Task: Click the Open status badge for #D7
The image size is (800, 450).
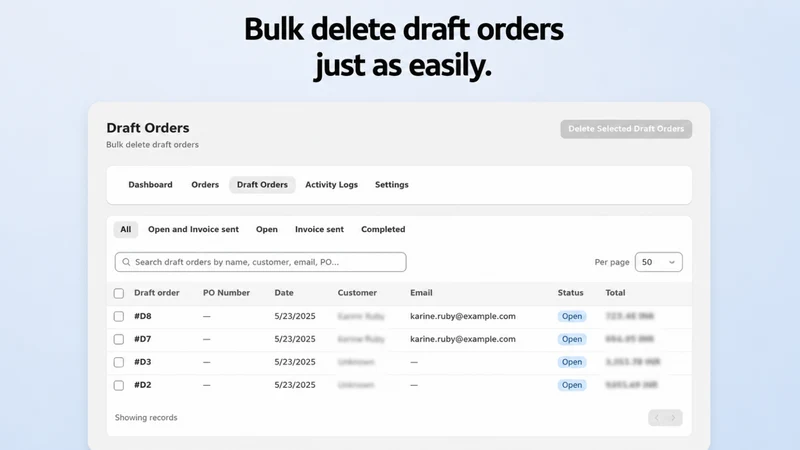Action: click(572, 339)
